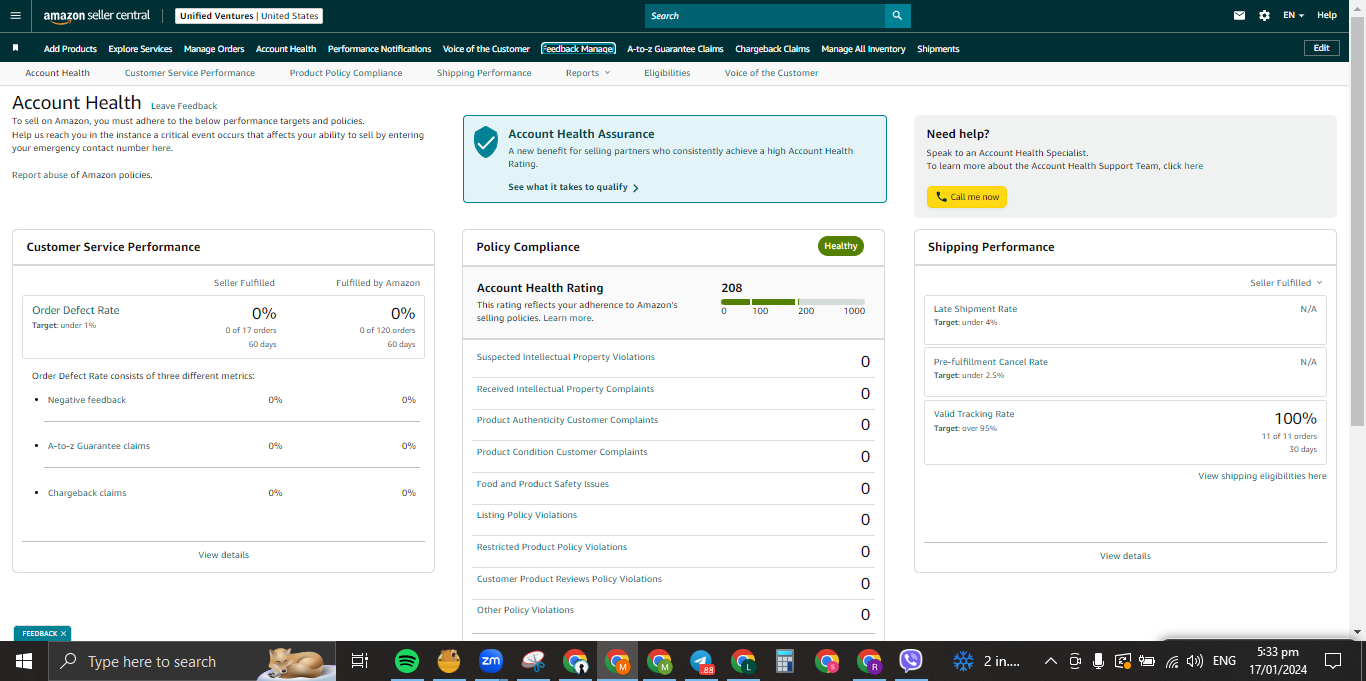Image resolution: width=1366 pixels, height=681 pixels.
Task: Open the EN language dropdown
Action: [1294, 15]
